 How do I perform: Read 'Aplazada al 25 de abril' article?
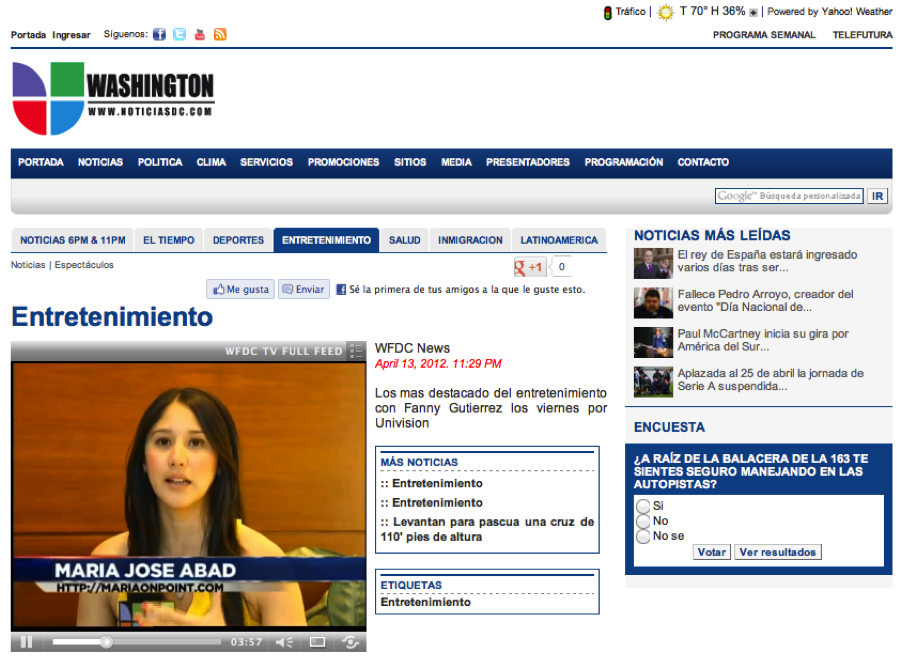point(771,380)
